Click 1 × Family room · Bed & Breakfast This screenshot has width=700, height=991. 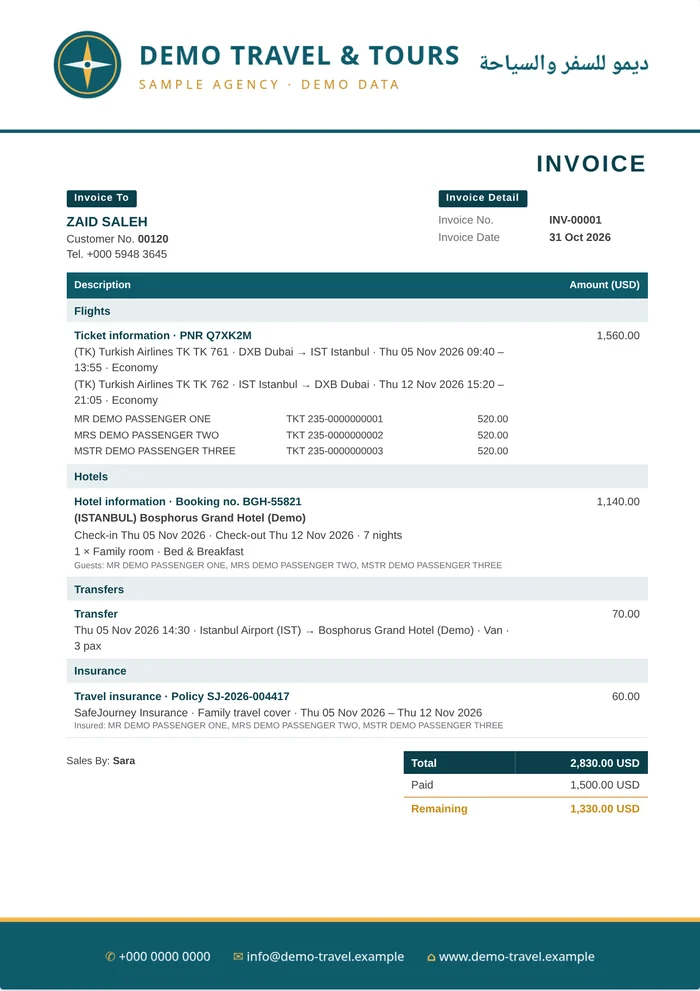pyautogui.click(x=159, y=552)
